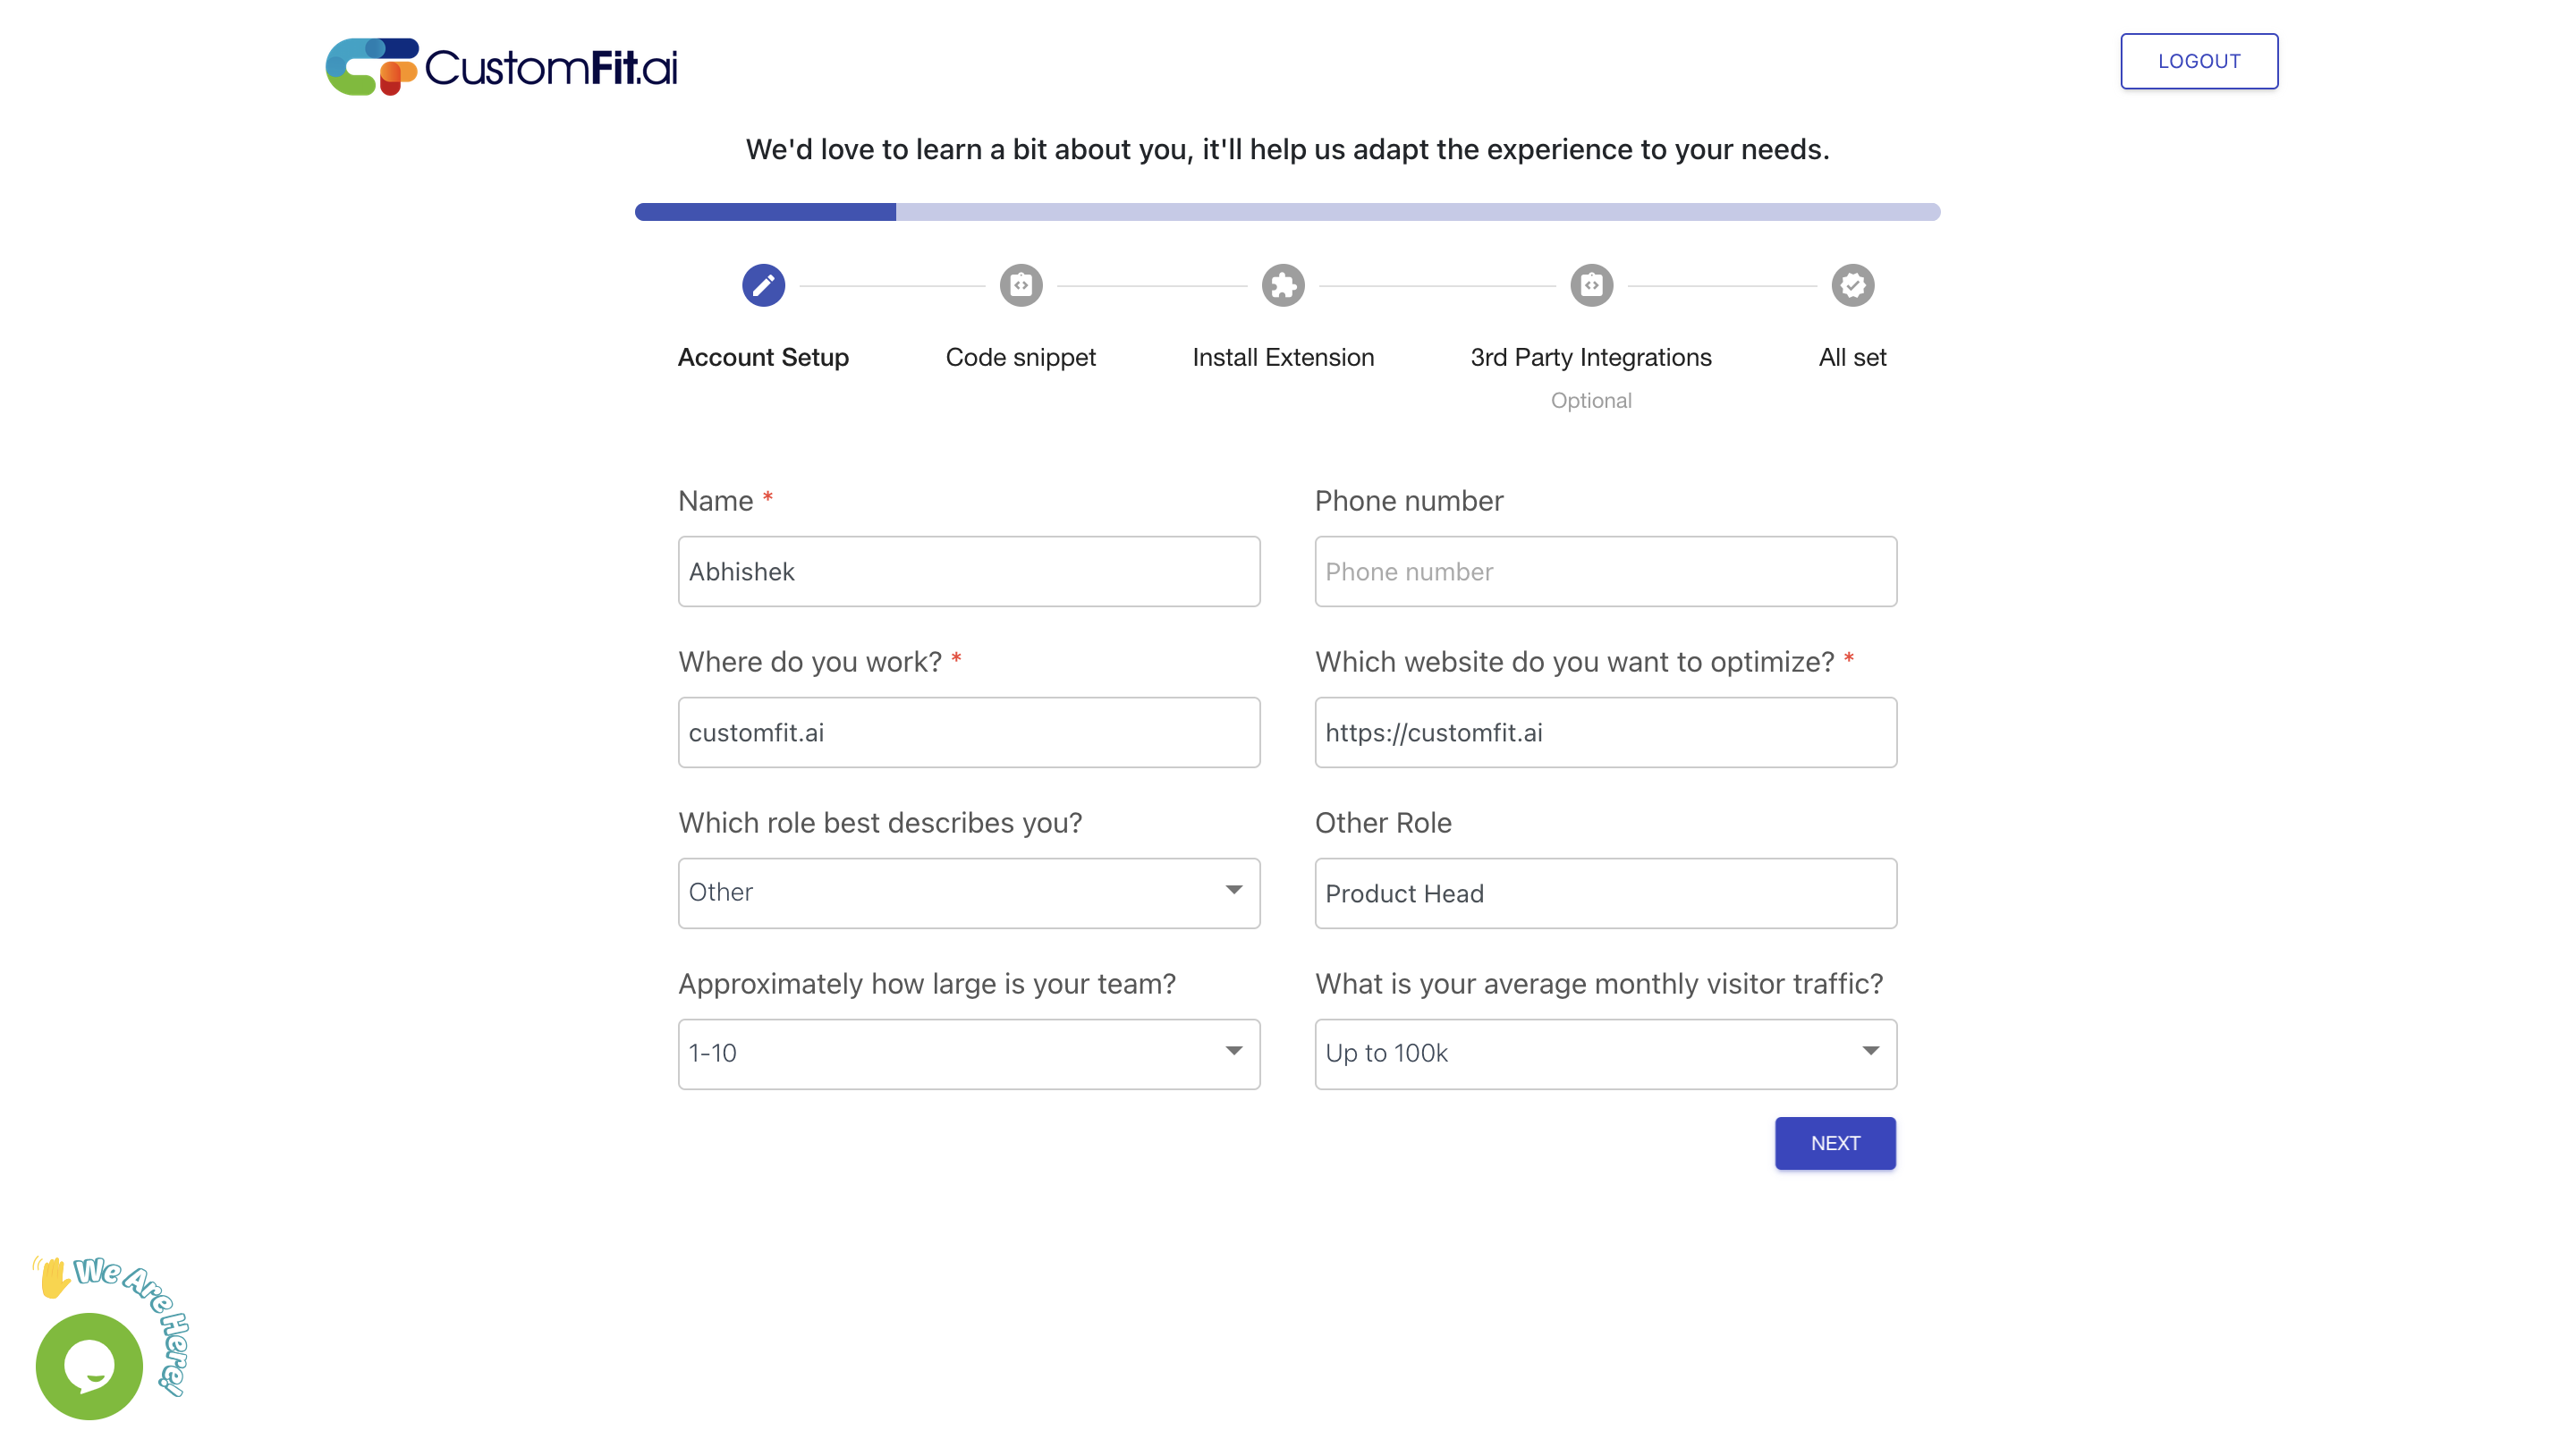Click the Other Role text field
This screenshot has height=1456, width=2576.
(x=1605, y=894)
